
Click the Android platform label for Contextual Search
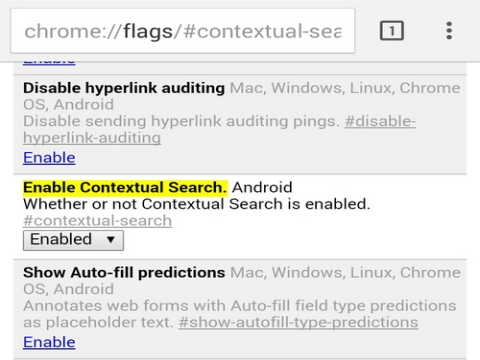click(262, 187)
